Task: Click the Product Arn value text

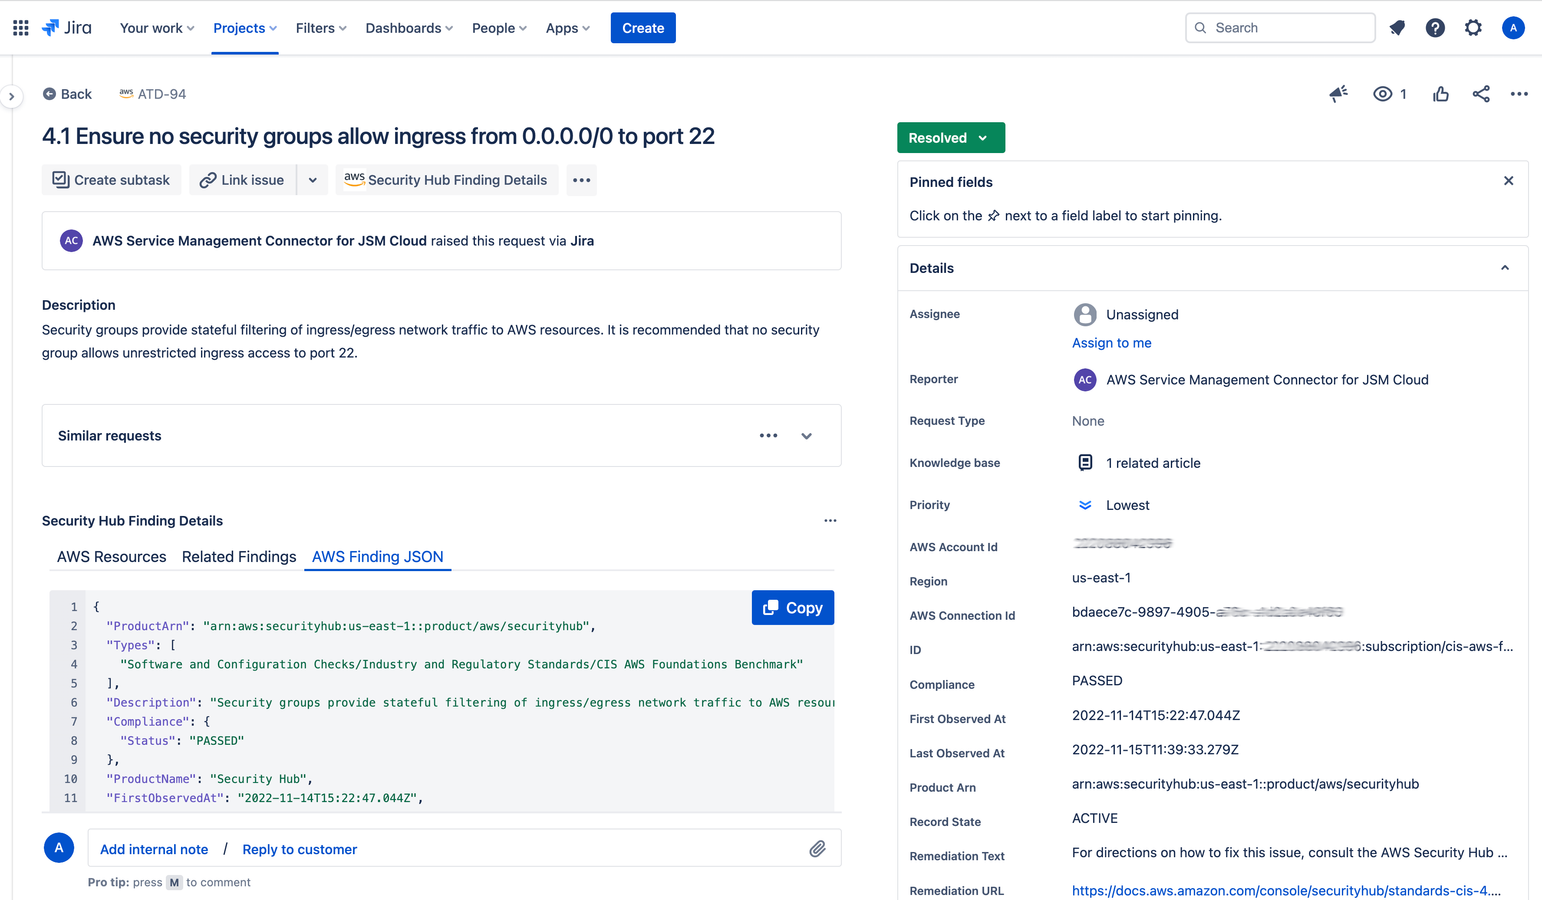Action: pyautogui.click(x=1245, y=784)
